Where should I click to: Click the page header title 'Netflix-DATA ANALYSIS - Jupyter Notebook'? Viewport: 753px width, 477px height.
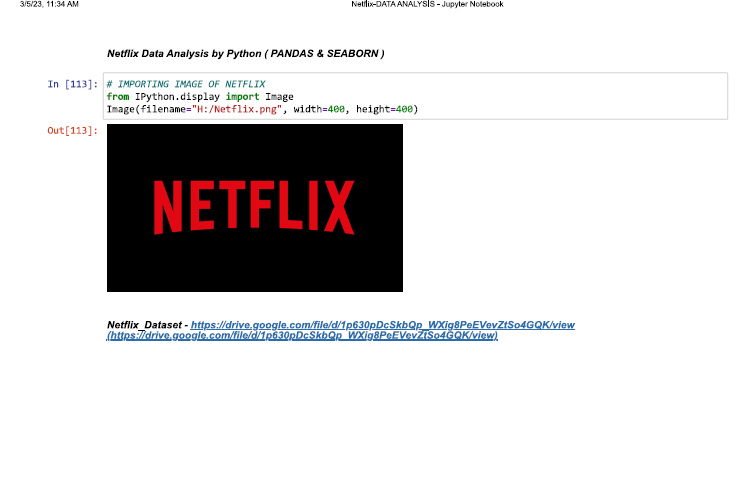[427, 4]
